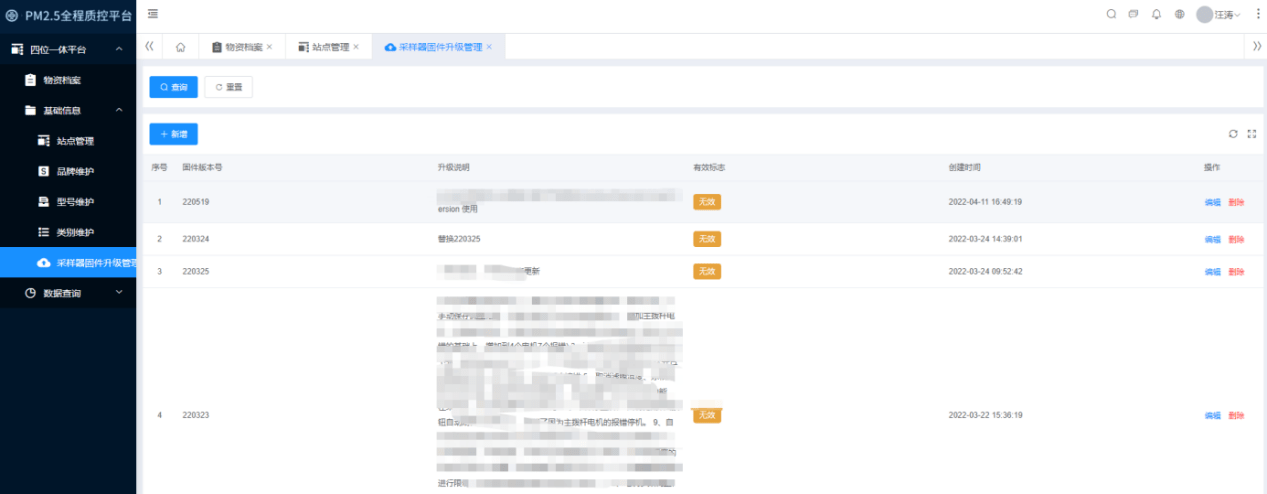Open the vertical three-dot more menu
This screenshot has height=494, width=1267.
click(x=1257, y=14)
